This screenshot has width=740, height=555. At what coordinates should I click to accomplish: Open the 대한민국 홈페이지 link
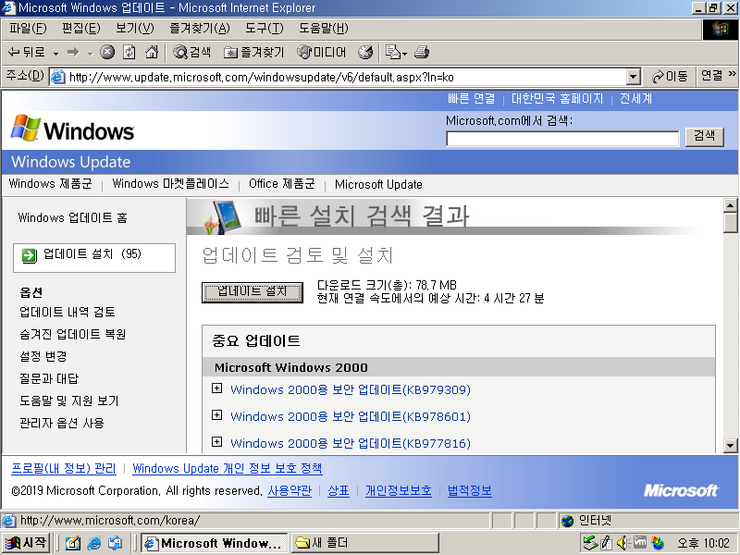557,99
